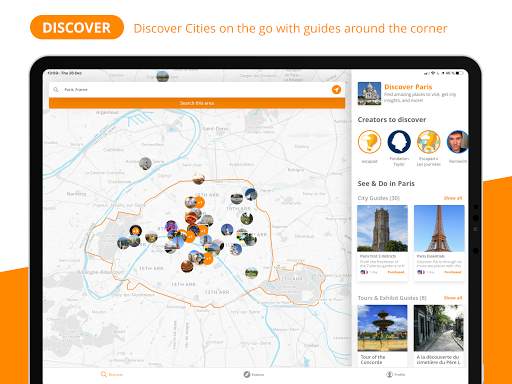The height and width of the screenshot is (384, 512).
Task: Select the colorful globe creator avatar
Action: [429, 142]
